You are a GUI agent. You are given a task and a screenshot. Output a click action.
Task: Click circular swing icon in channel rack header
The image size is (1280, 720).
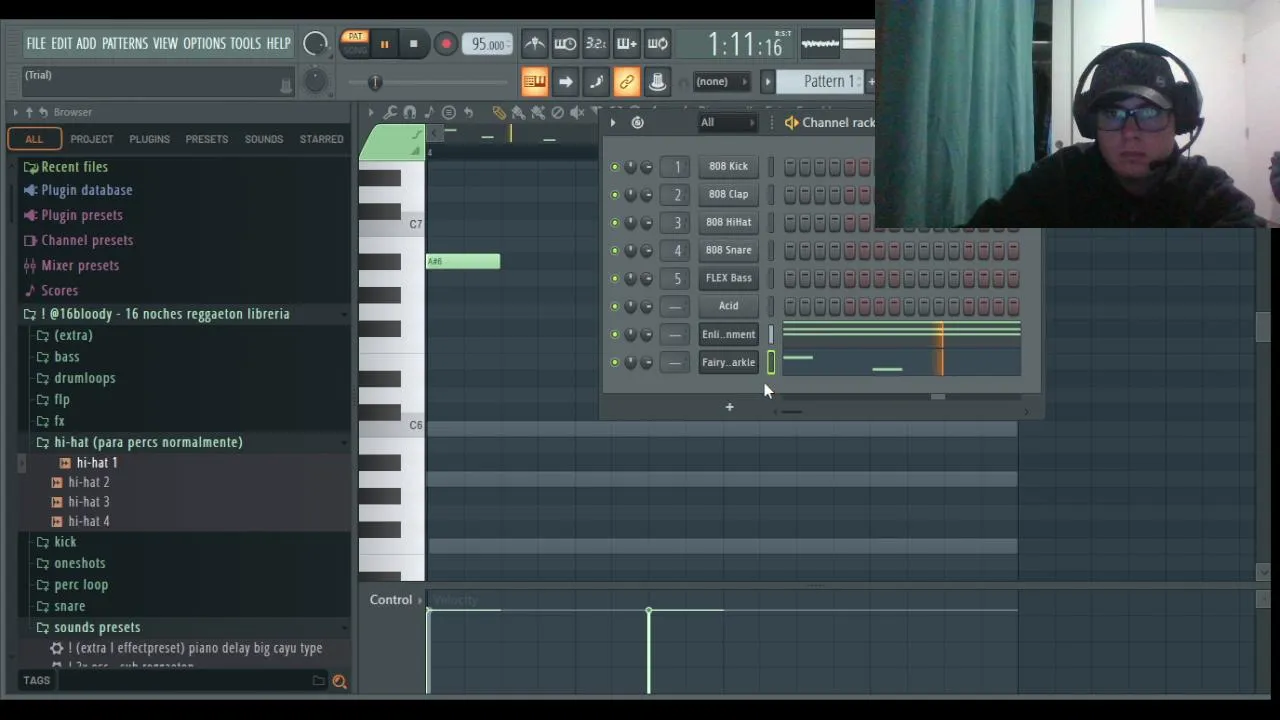(x=637, y=122)
